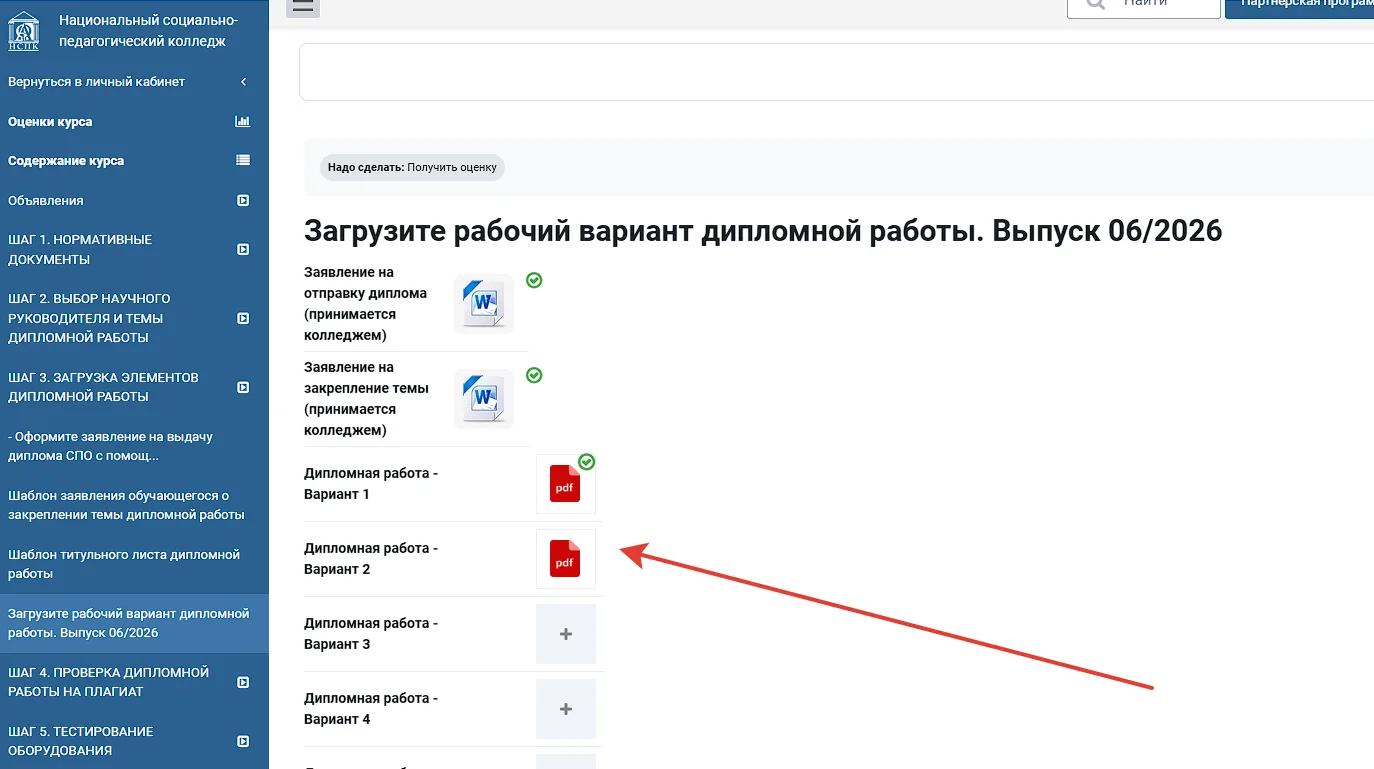Click the list icon beside Содержание курса
Image resolution: width=1374 pixels, height=769 pixels.
pos(243,160)
